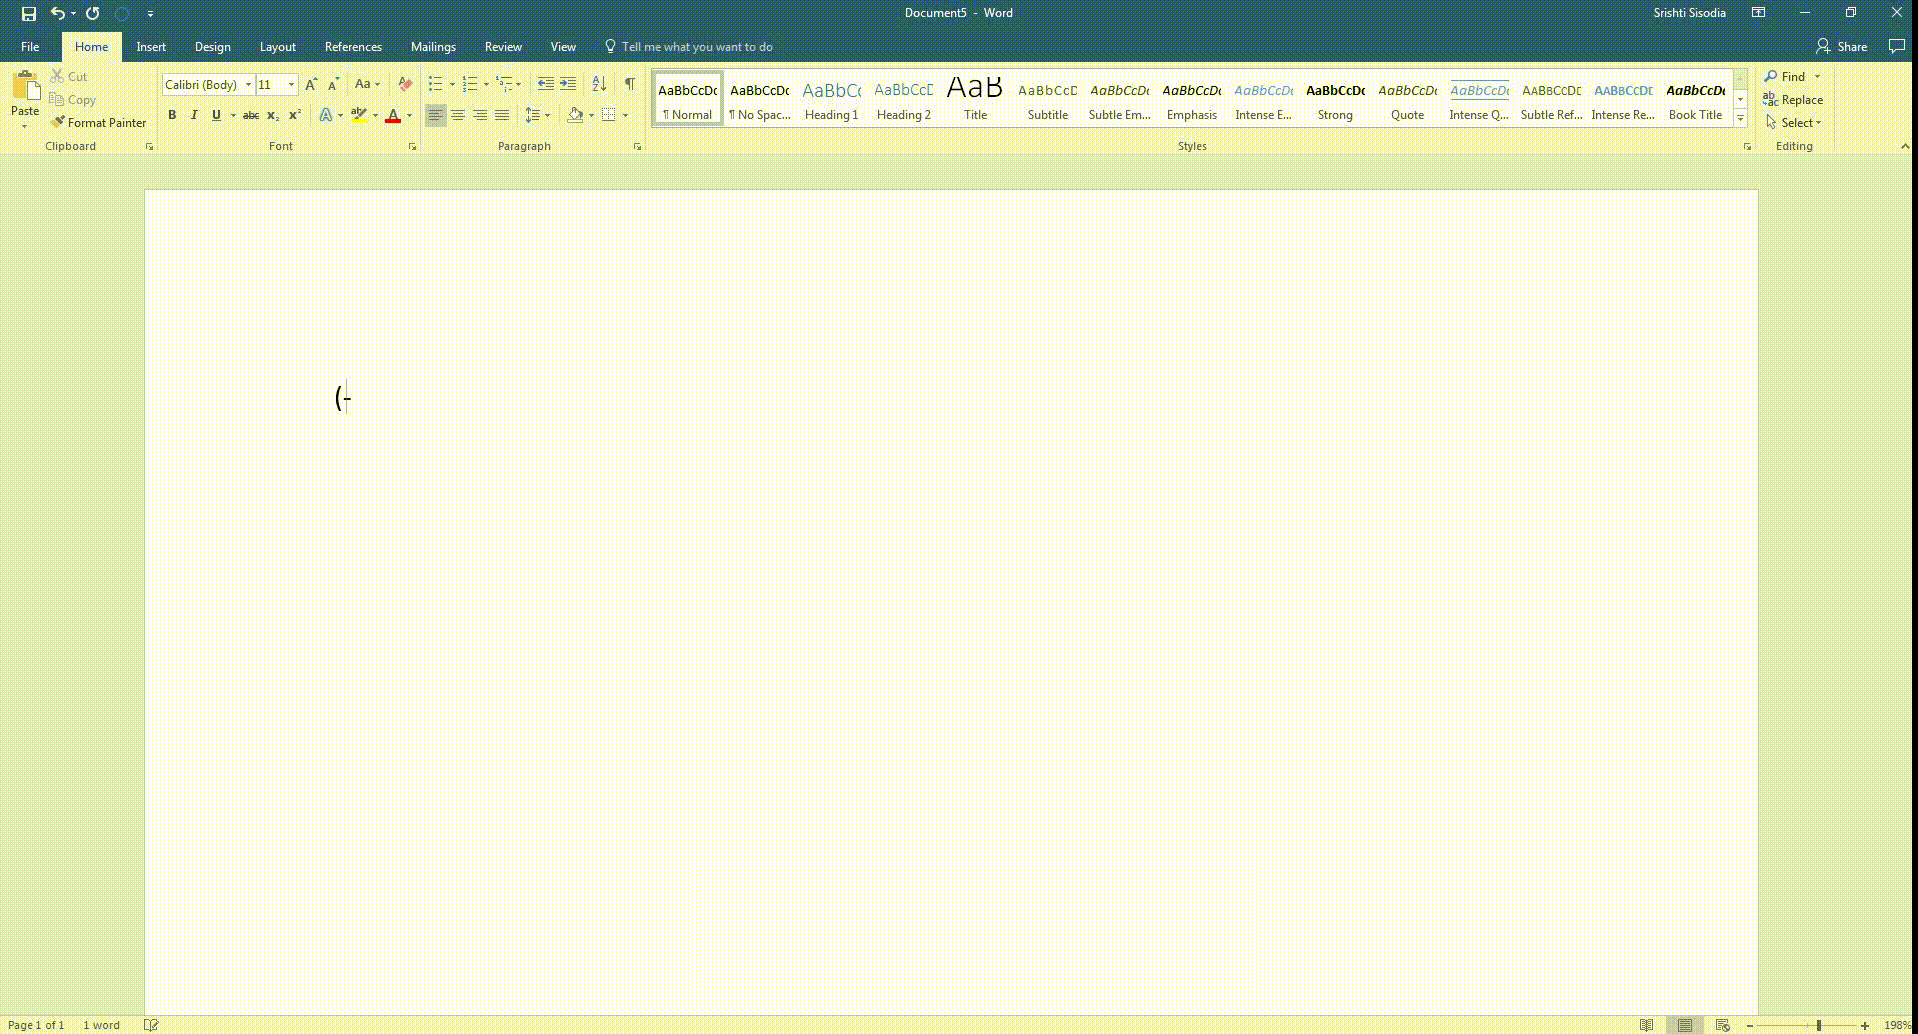Align text right
The image size is (1918, 1034).
coord(480,116)
